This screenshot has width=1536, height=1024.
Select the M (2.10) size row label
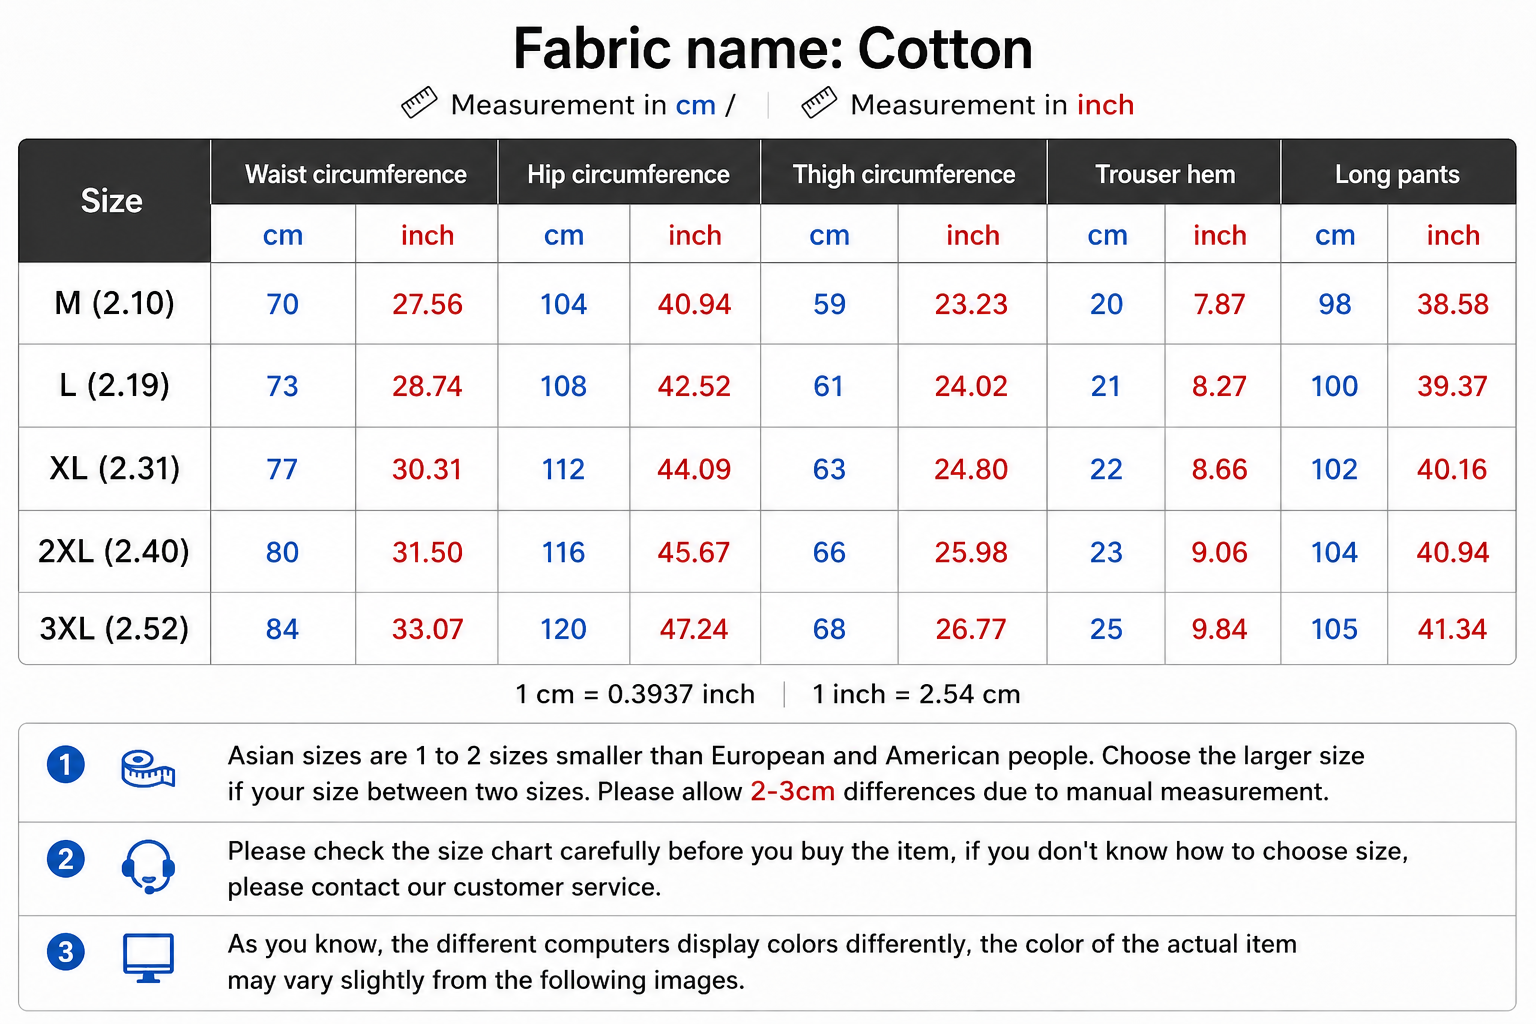coord(114,303)
